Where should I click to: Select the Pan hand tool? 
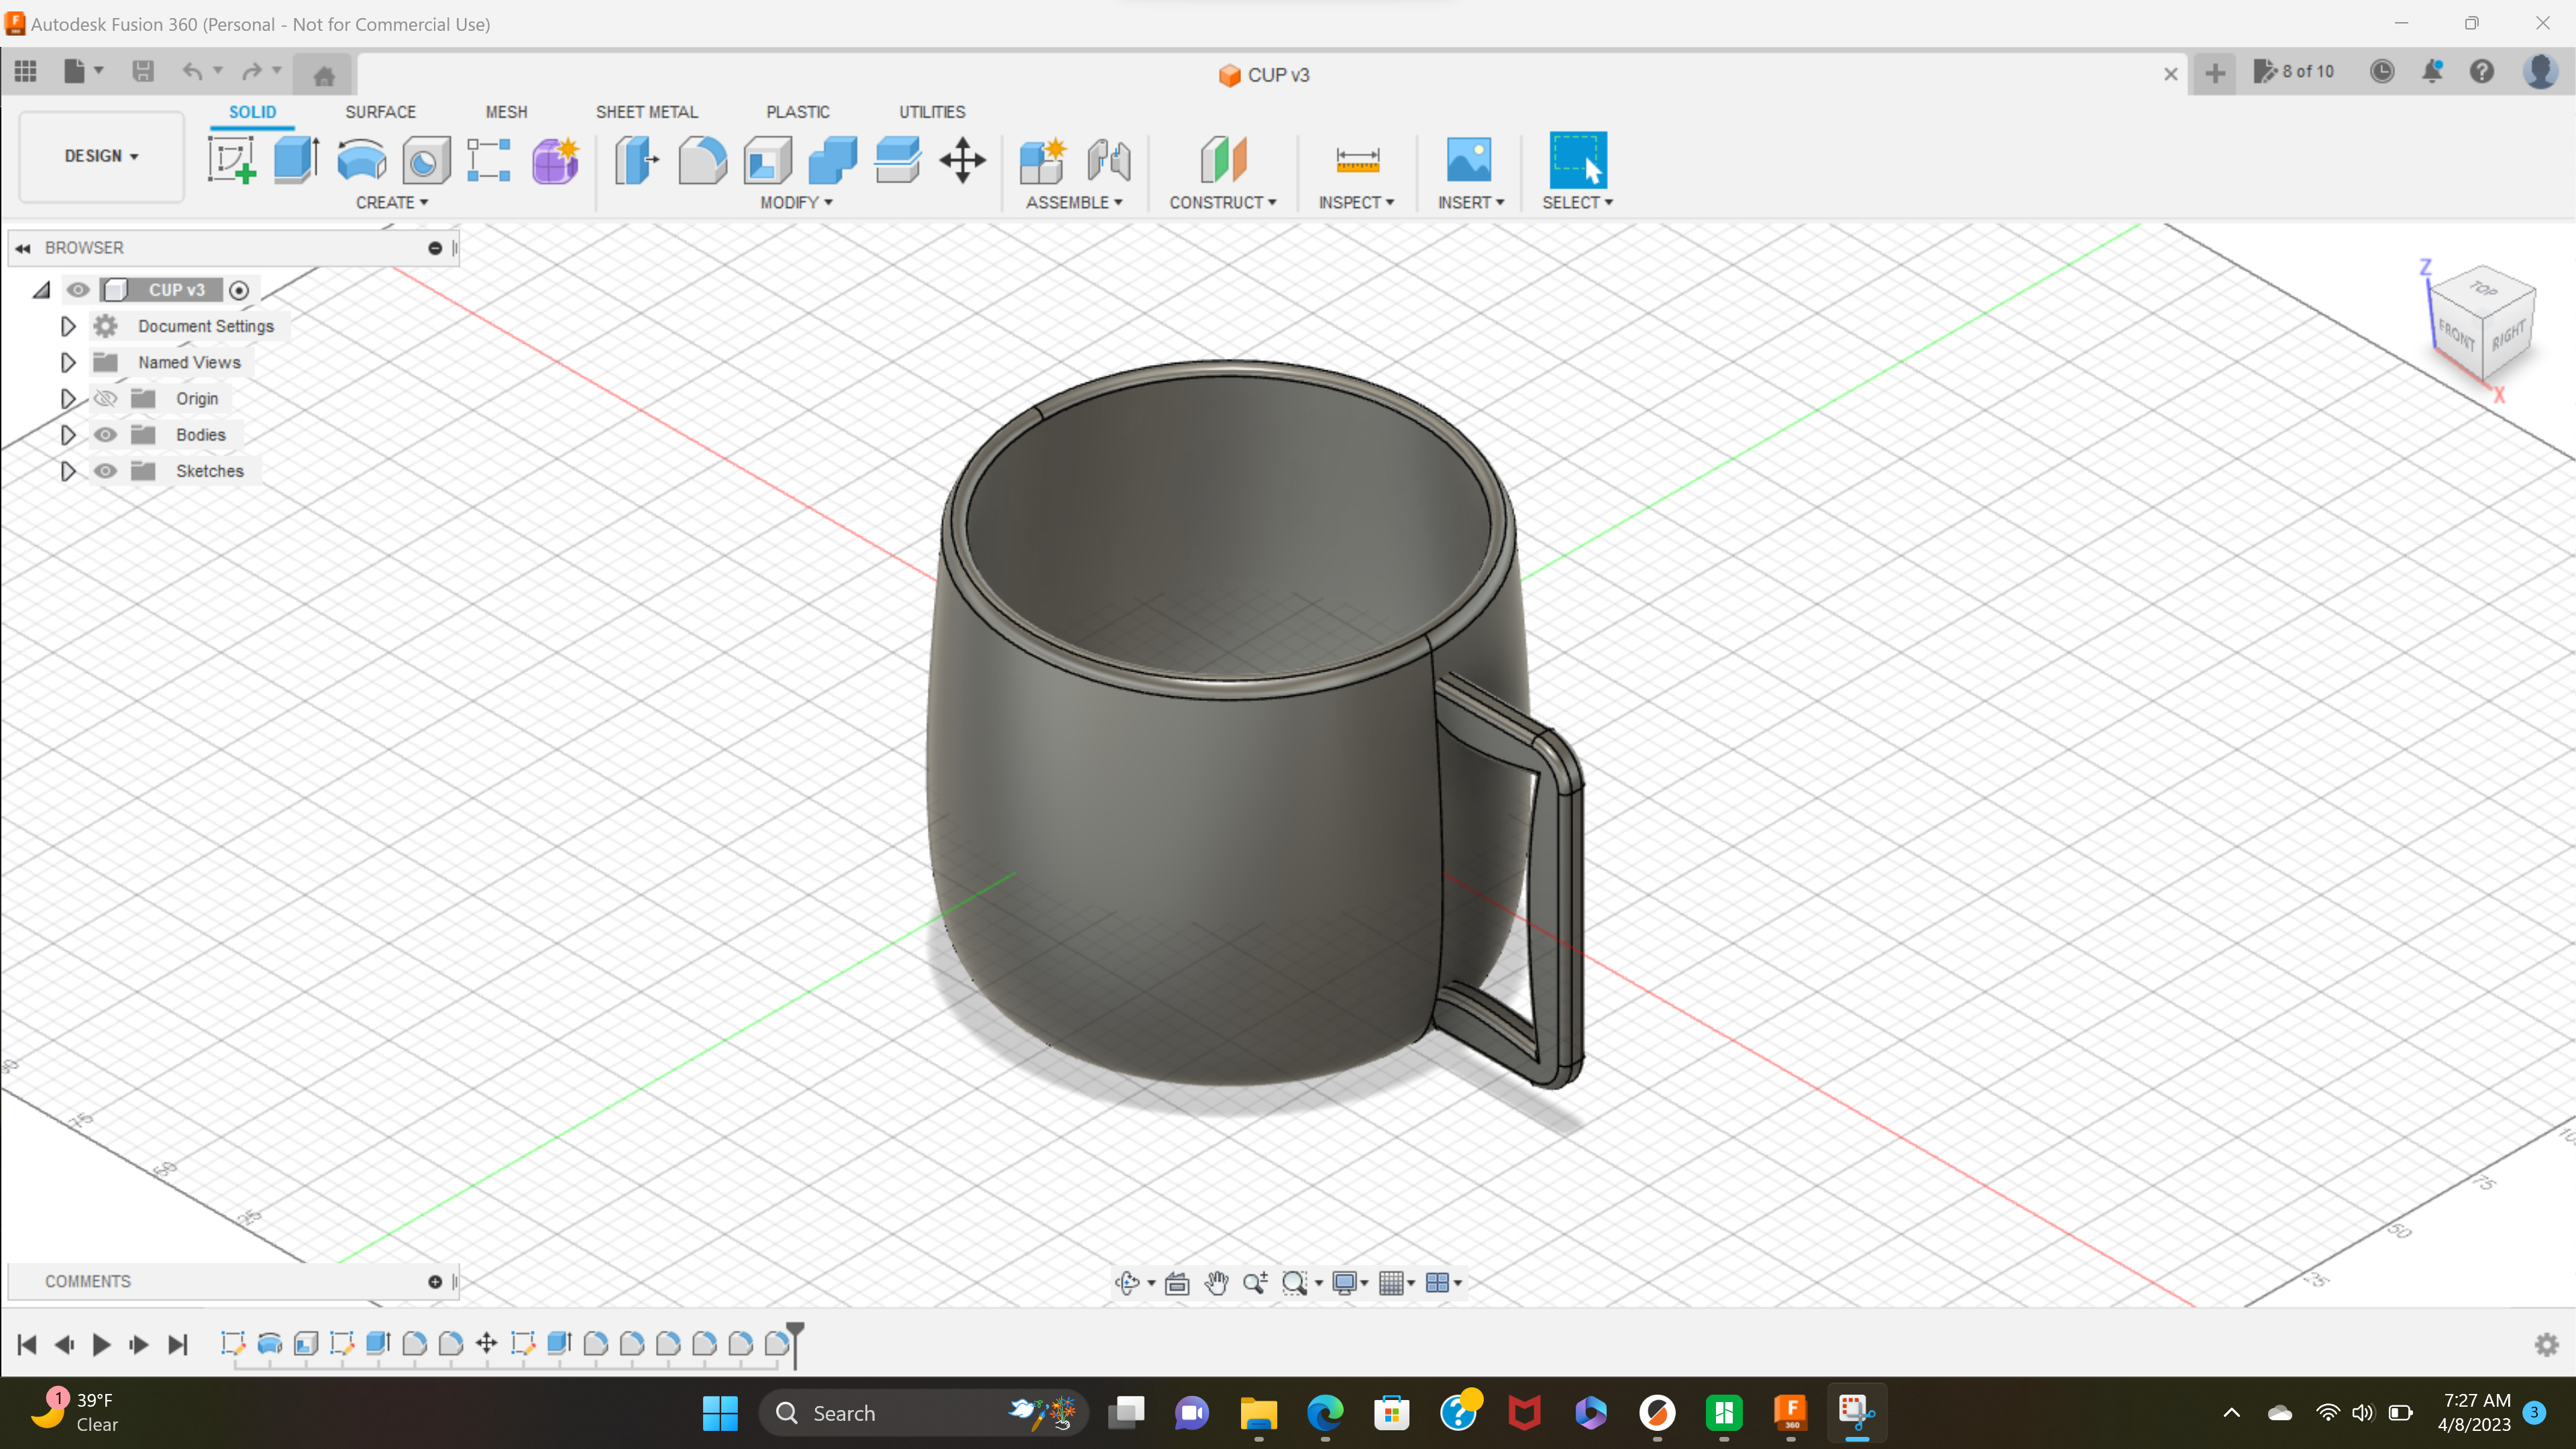[1216, 1283]
